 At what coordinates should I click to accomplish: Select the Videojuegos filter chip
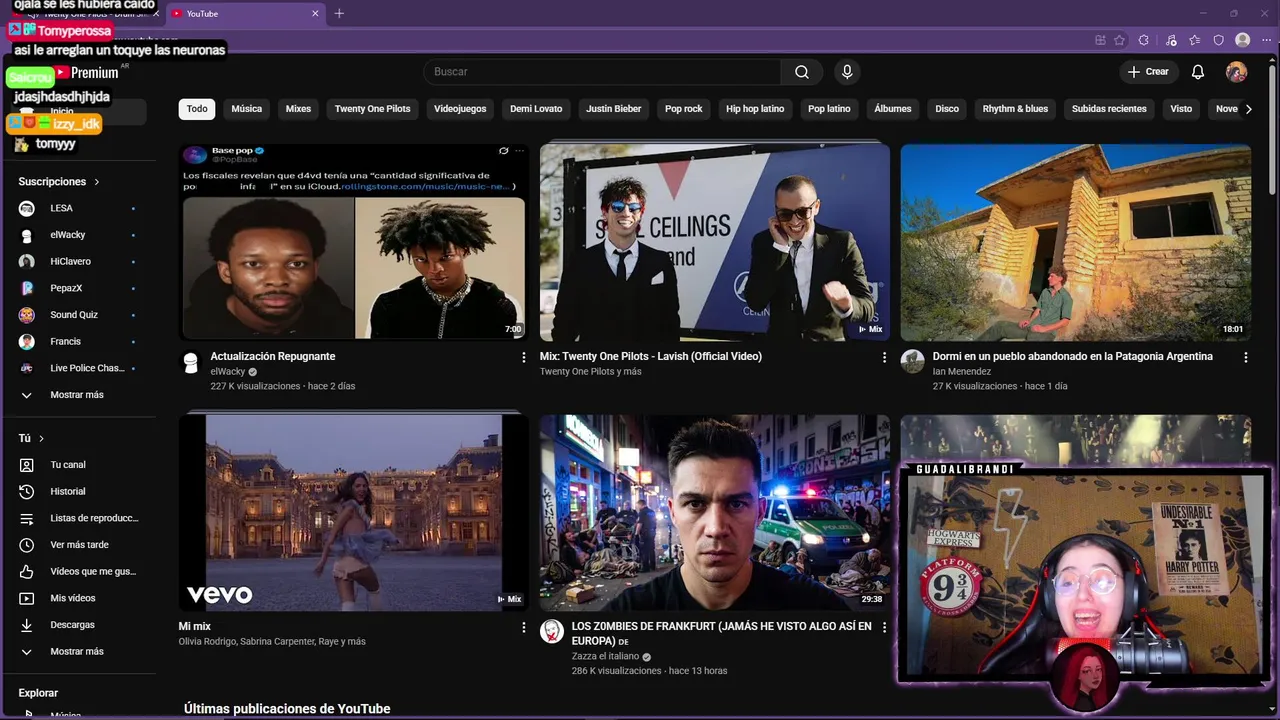pos(460,109)
